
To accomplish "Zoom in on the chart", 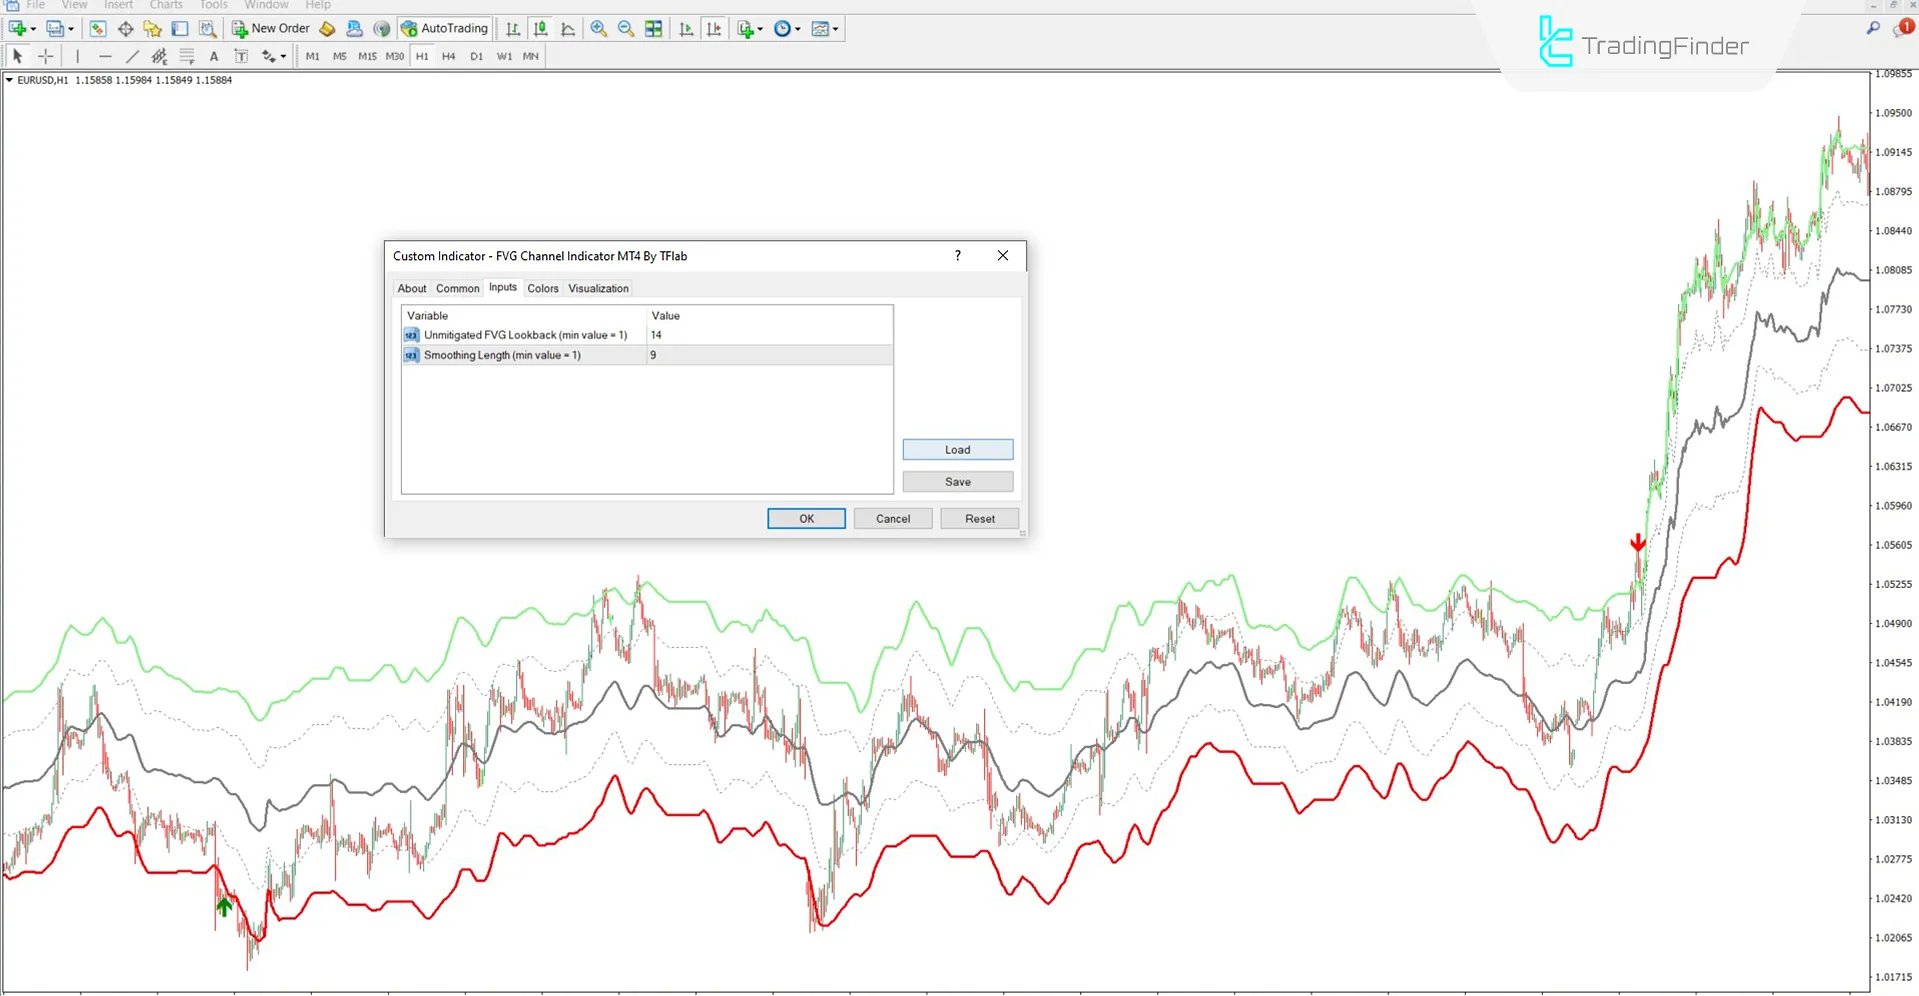I will click(597, 28).
